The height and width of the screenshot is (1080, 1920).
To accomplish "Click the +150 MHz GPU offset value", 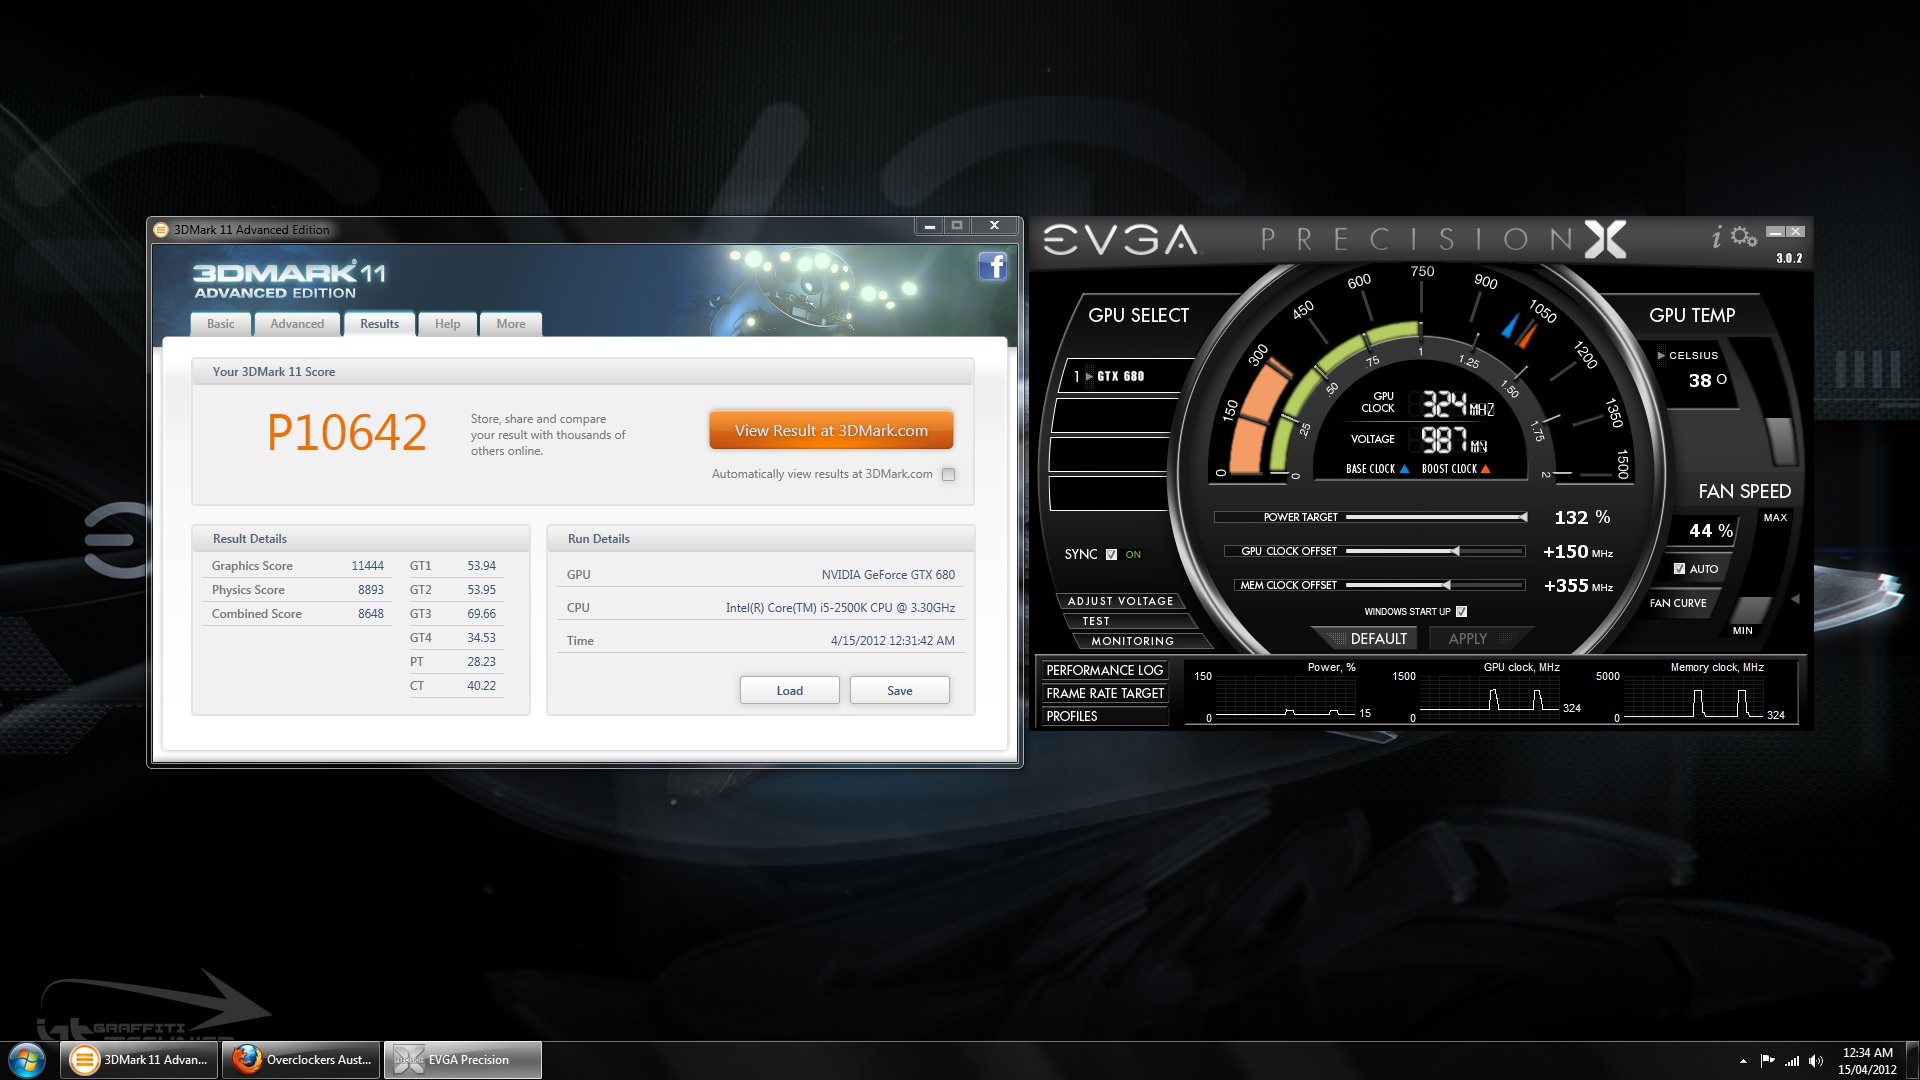I will pos(1577,552).
